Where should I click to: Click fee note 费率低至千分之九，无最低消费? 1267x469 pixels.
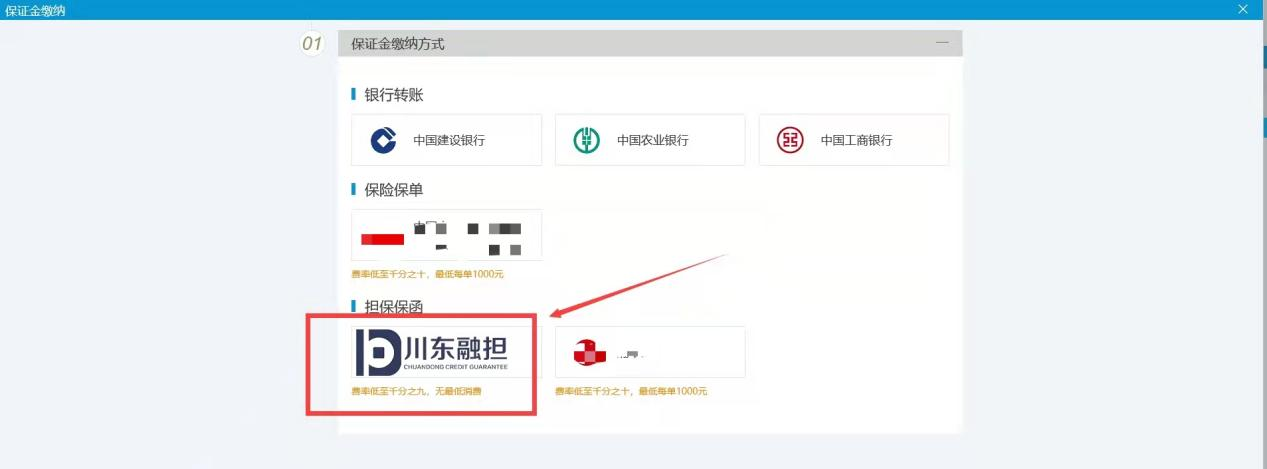tap(416, 391)
